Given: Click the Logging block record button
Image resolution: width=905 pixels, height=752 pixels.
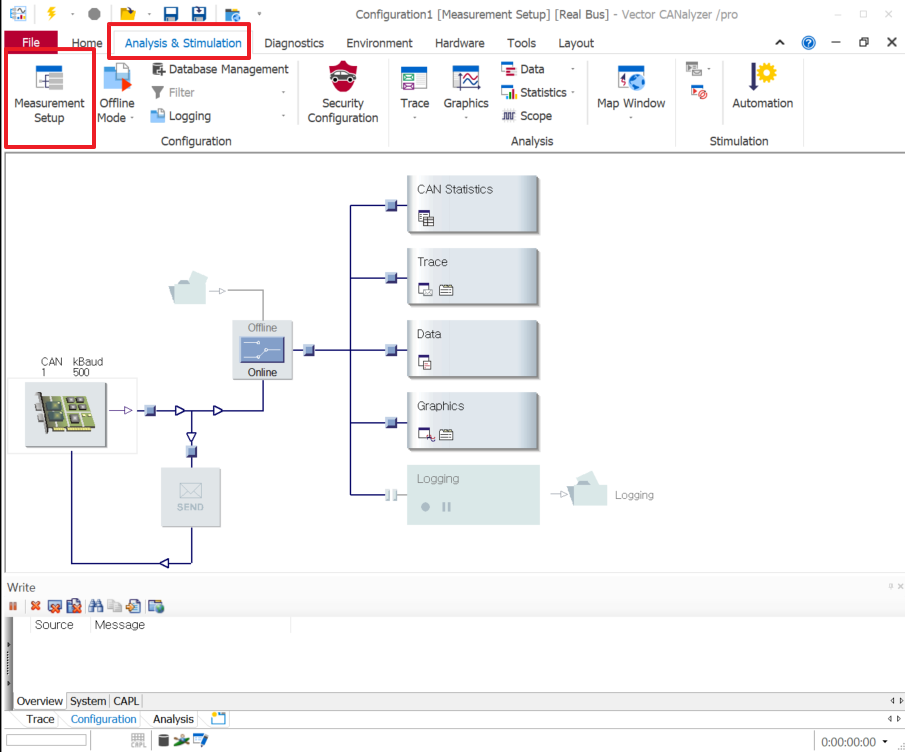Looking at the screenshot, I should click(425, 507).
